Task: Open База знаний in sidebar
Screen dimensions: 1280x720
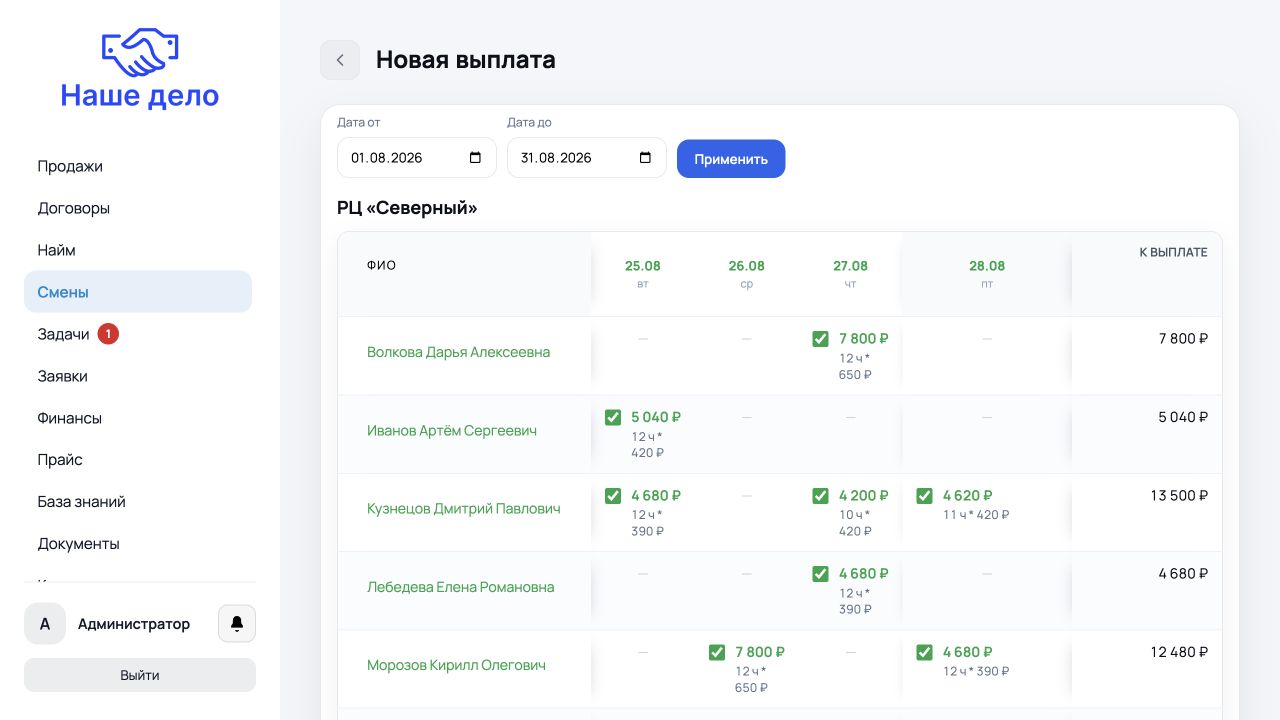Action: pyautogui.click(x=138, y=502)
